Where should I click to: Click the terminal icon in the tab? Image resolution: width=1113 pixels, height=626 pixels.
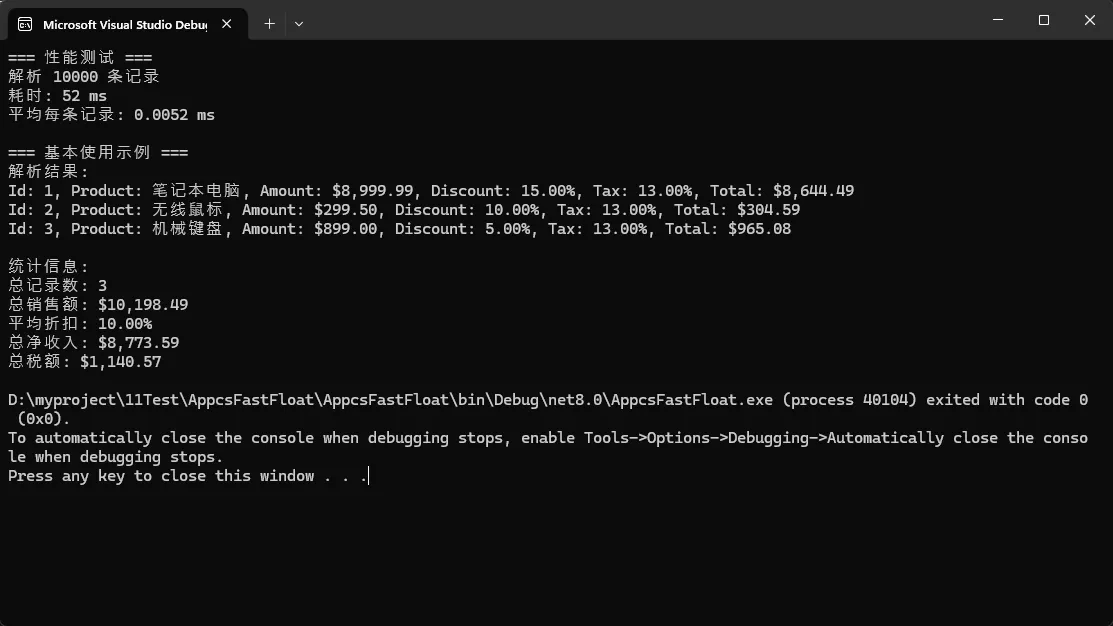(24, 24)
